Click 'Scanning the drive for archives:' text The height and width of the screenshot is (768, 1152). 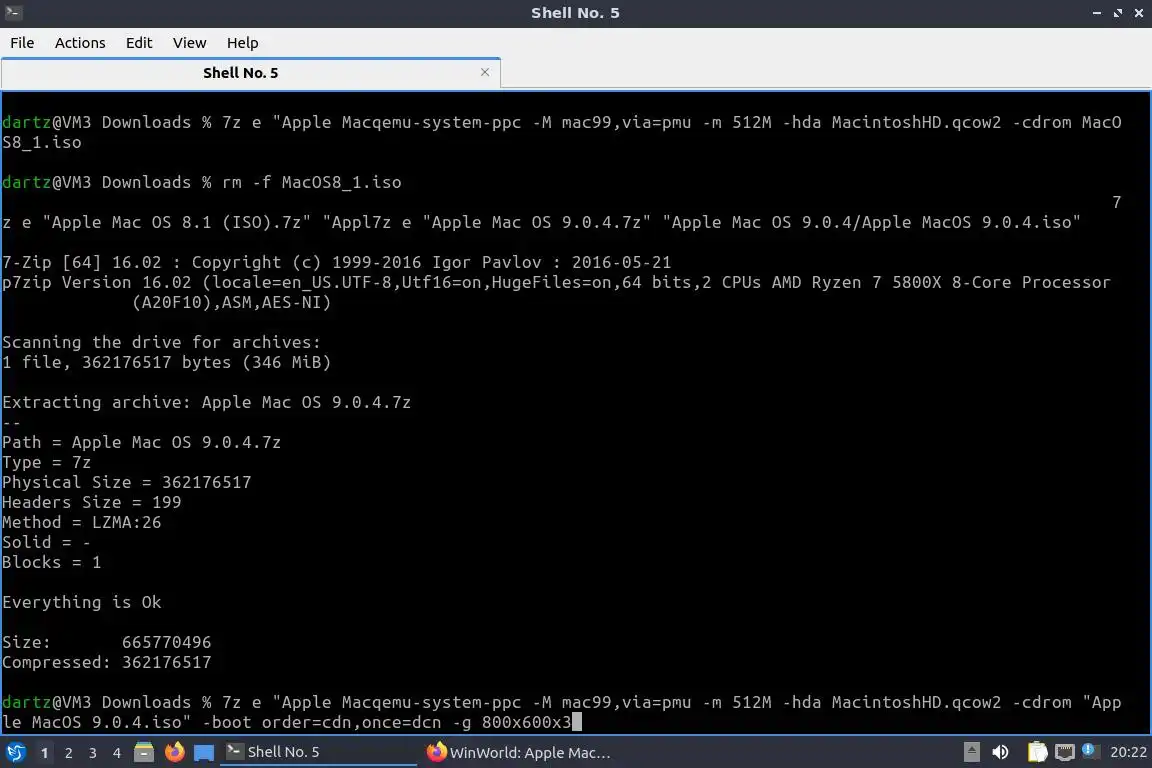(162, 342)
